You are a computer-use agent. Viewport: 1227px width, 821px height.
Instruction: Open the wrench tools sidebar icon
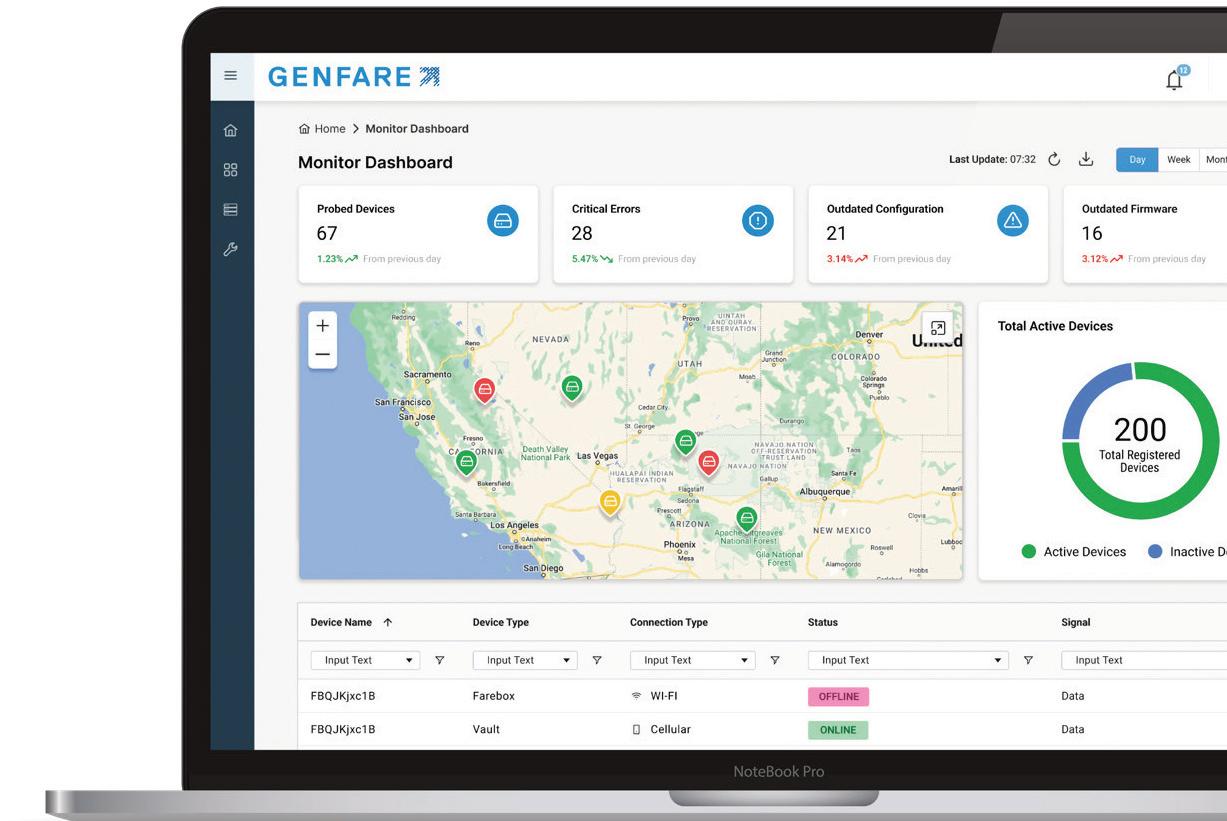click(x=231, y=249)
